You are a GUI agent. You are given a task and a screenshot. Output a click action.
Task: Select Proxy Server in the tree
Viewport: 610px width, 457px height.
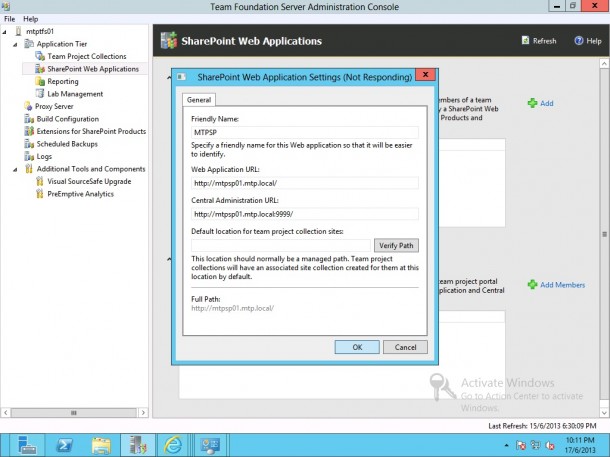tap(54, 106)
